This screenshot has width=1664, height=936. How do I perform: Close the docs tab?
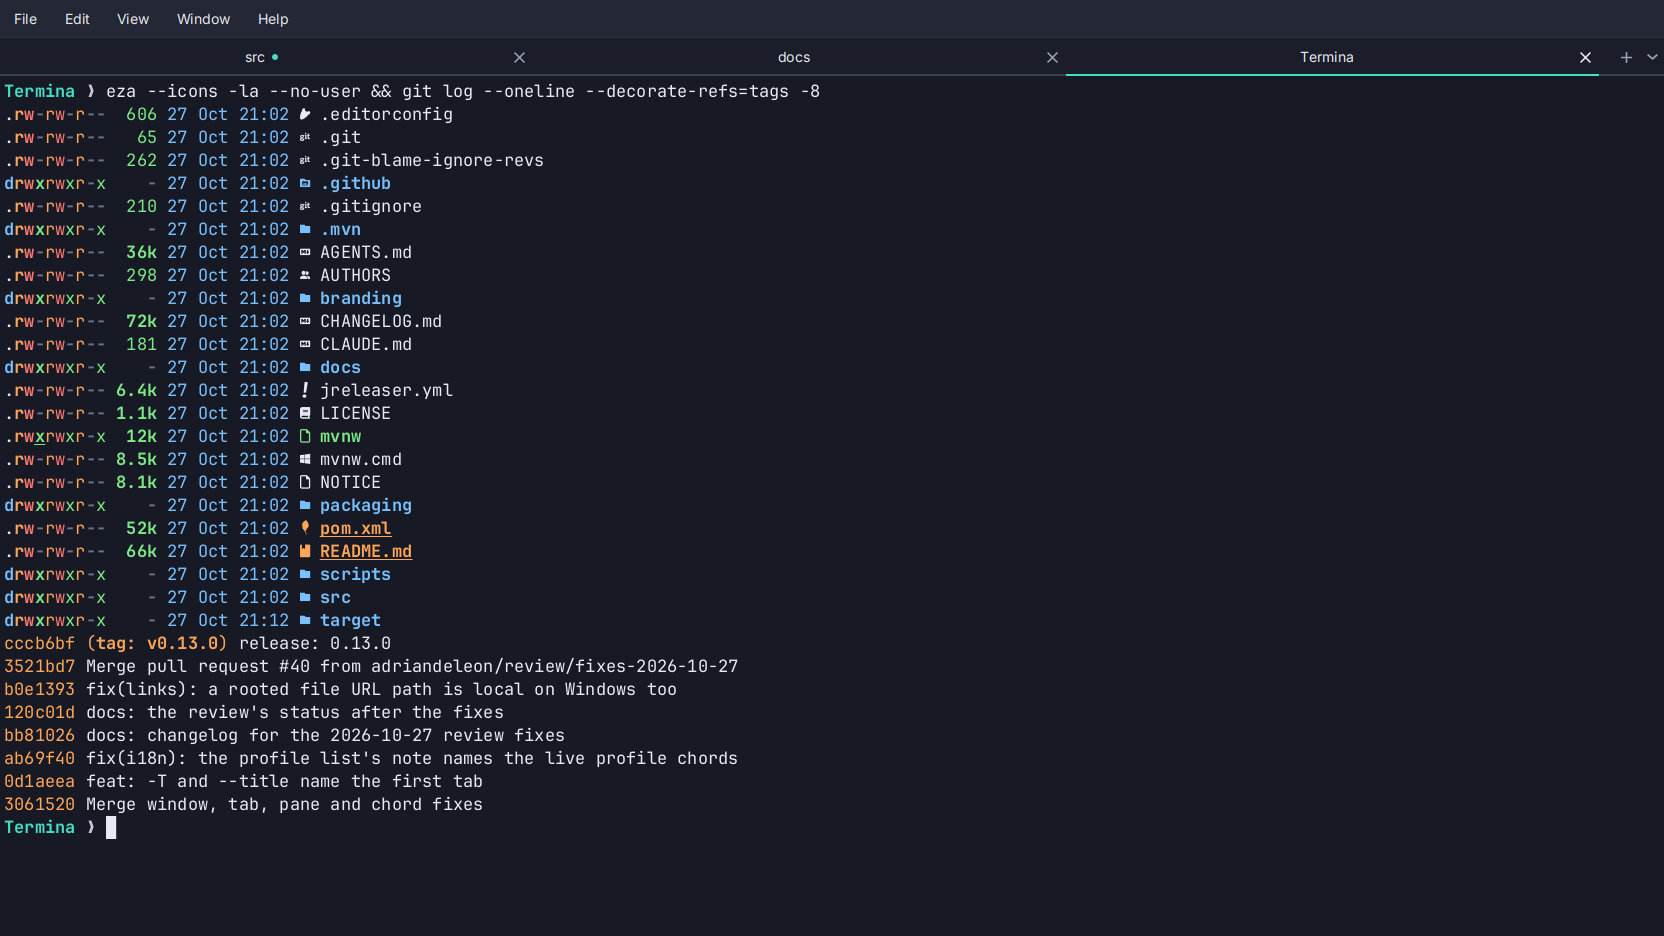pyautogui.click(x=1052, y=58)
